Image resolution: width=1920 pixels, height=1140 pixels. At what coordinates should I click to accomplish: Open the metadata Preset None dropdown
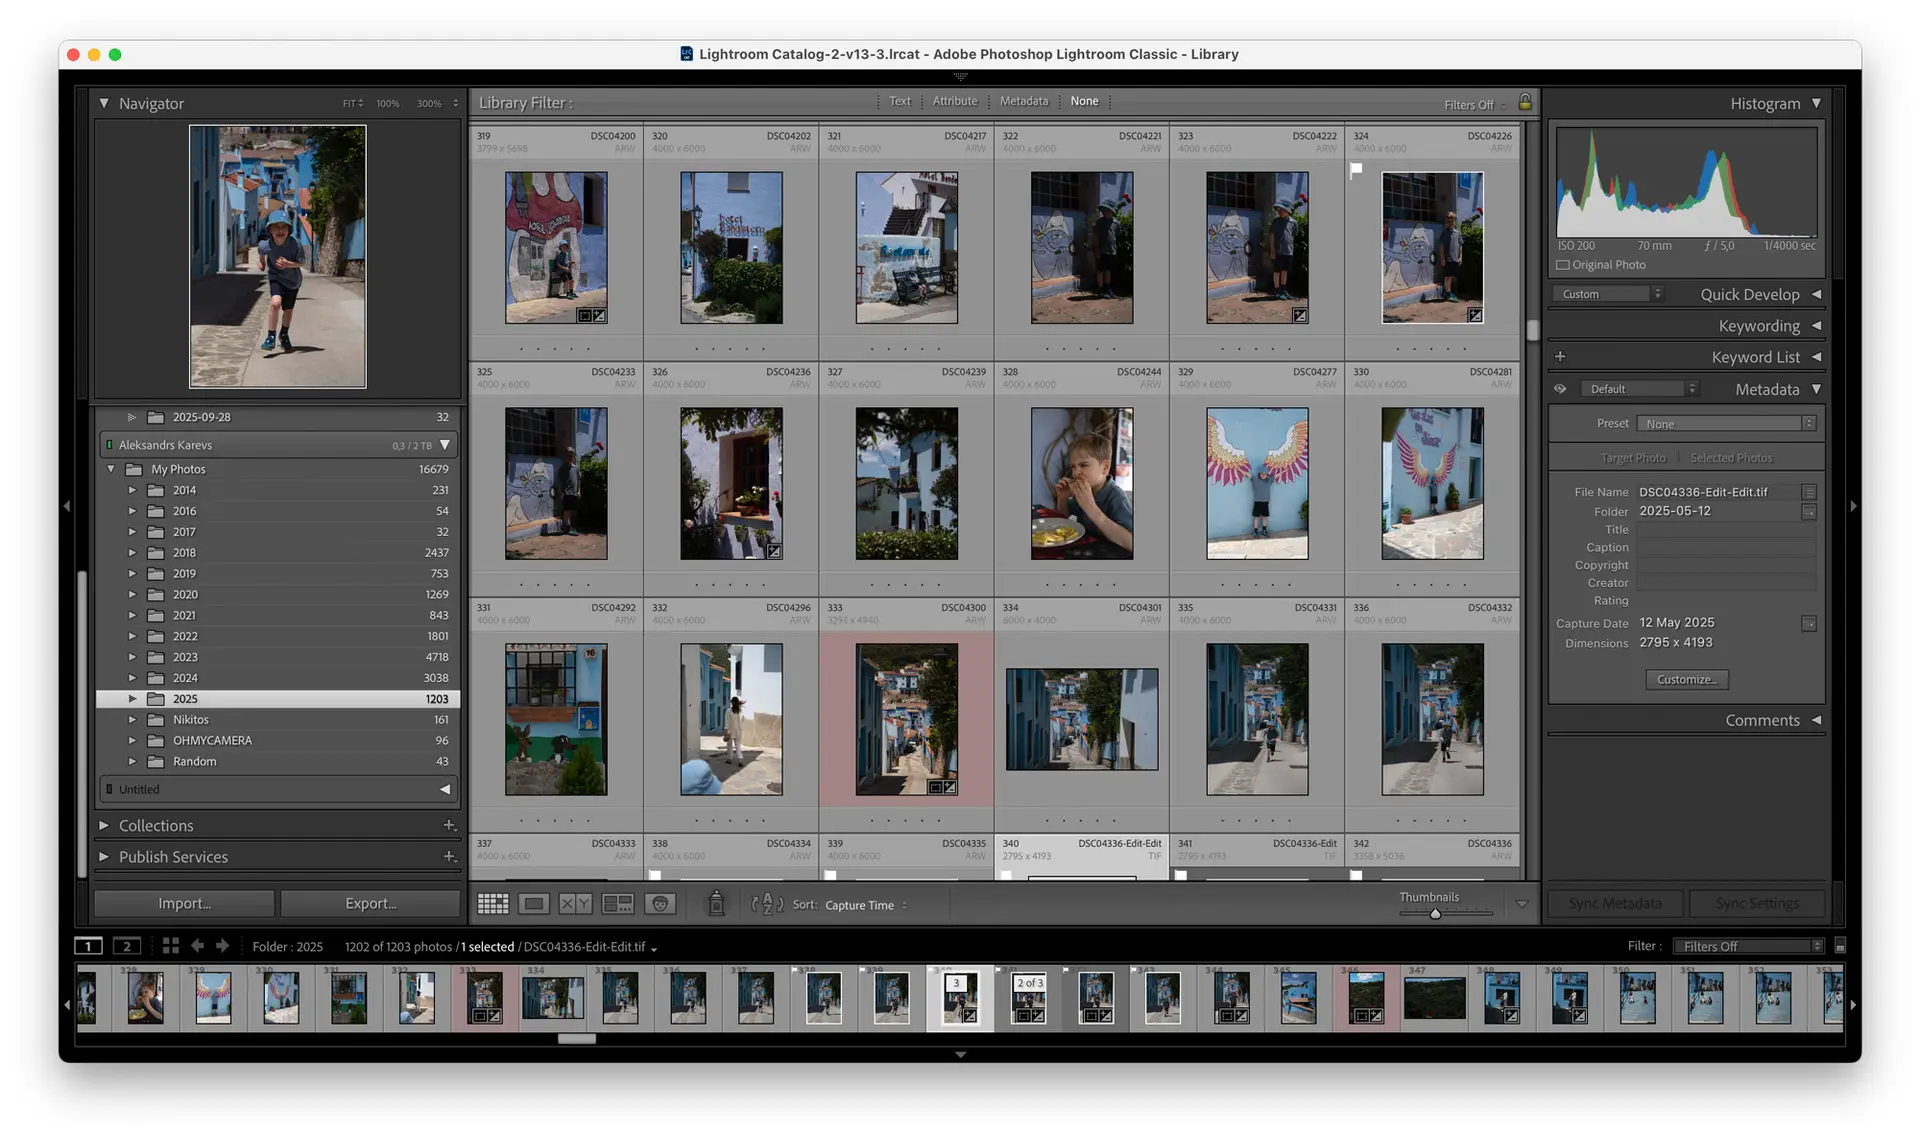[1726, 424]
